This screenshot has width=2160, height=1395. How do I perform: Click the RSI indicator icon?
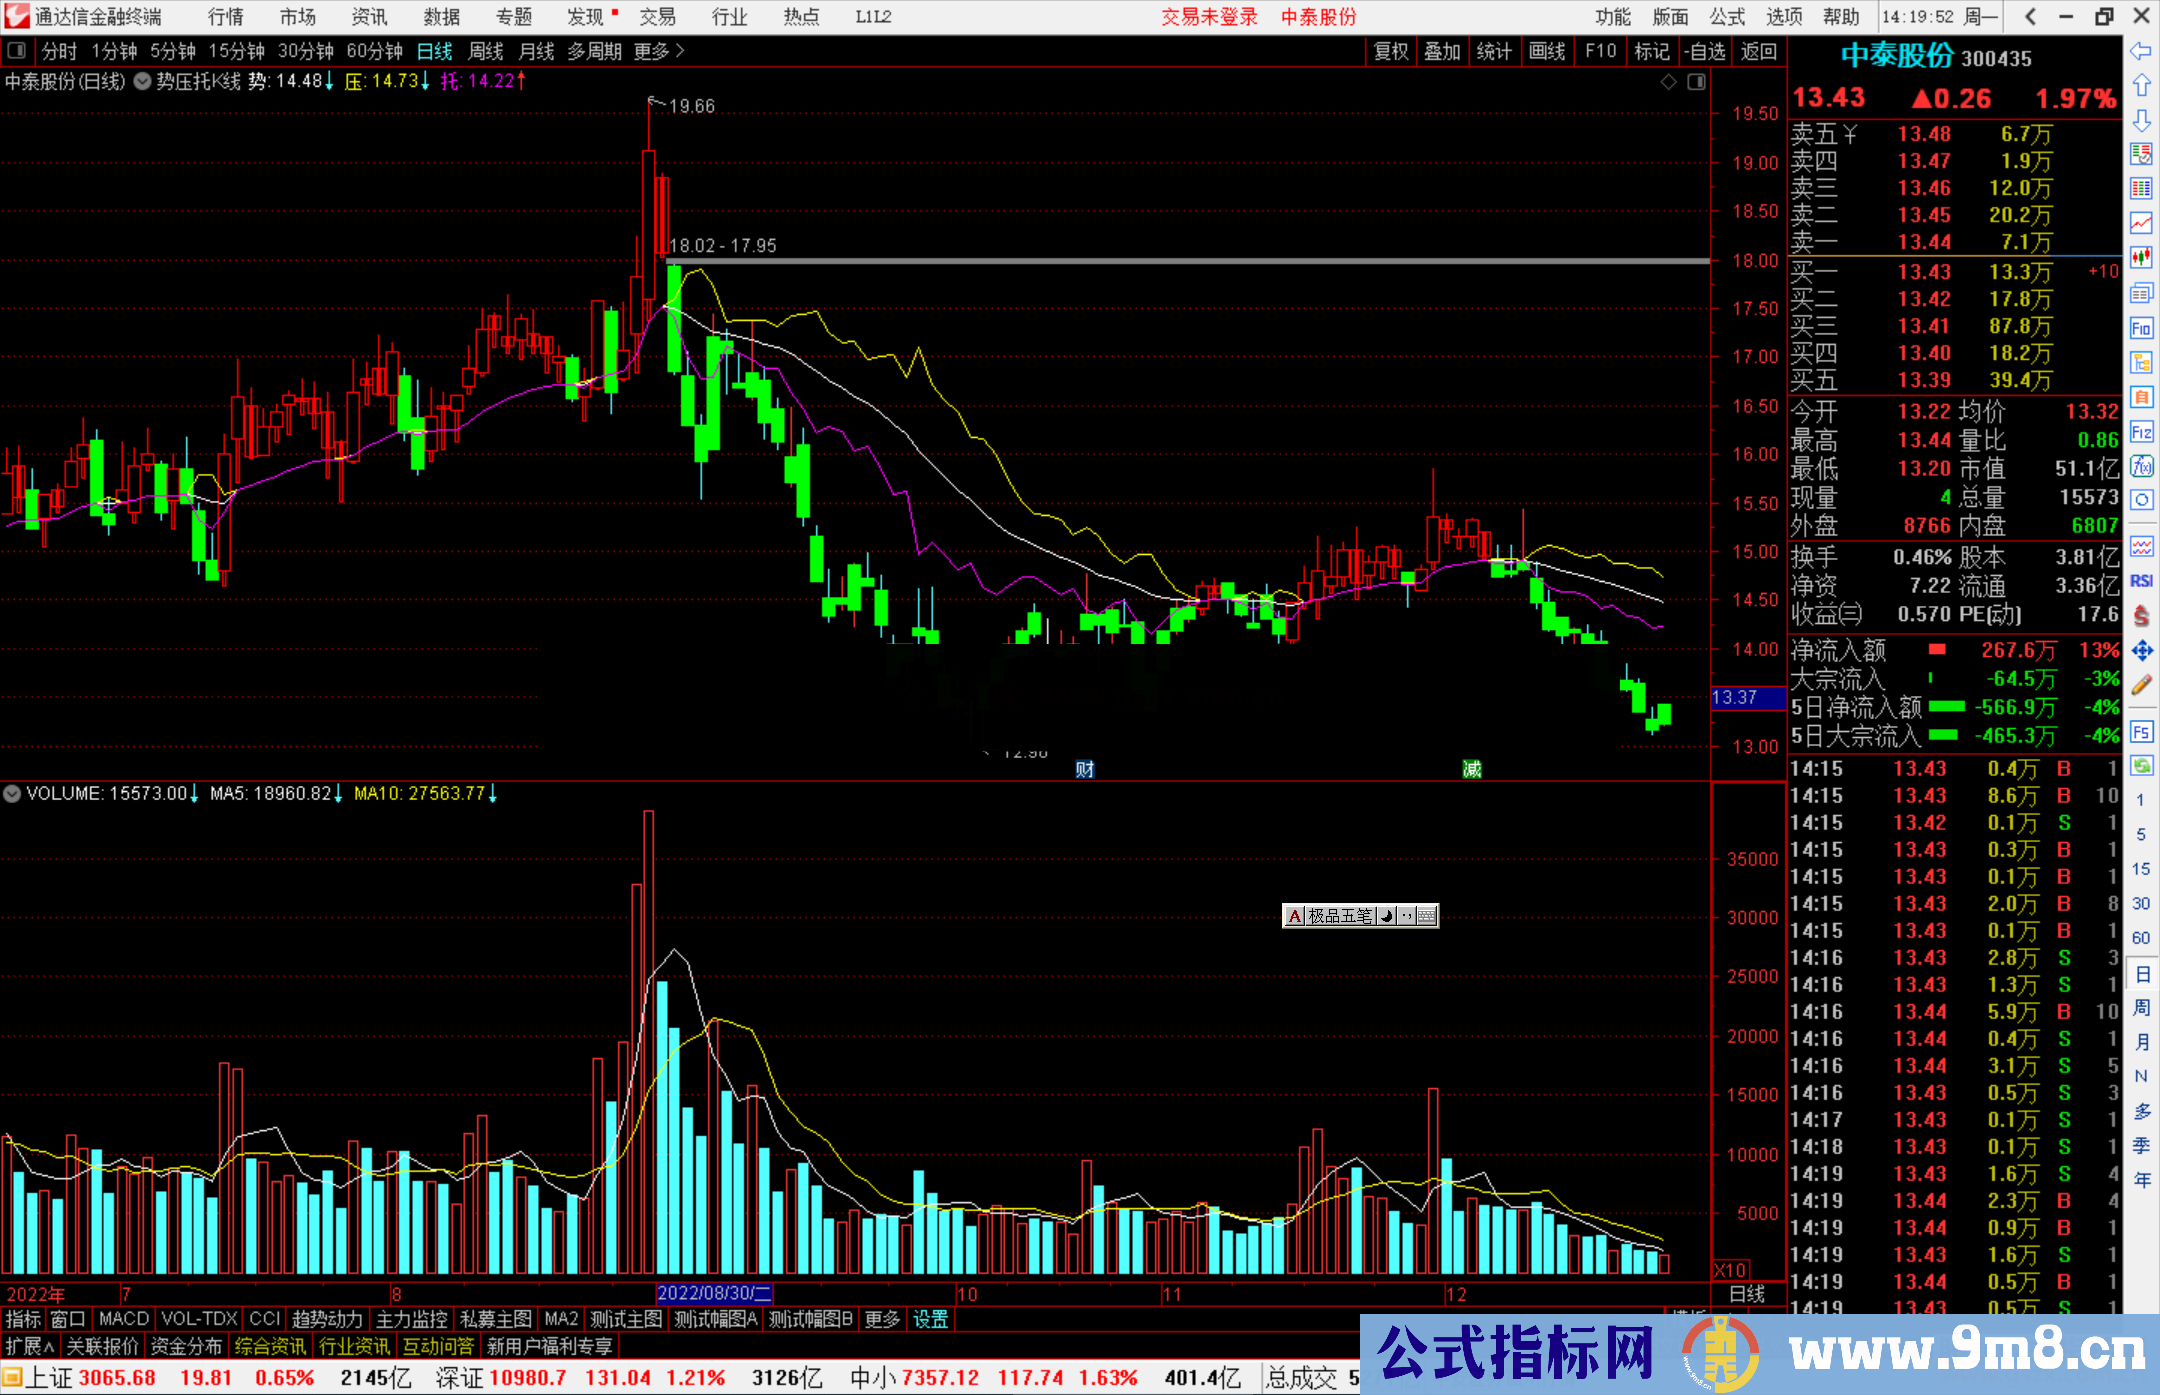[2141, 581]
